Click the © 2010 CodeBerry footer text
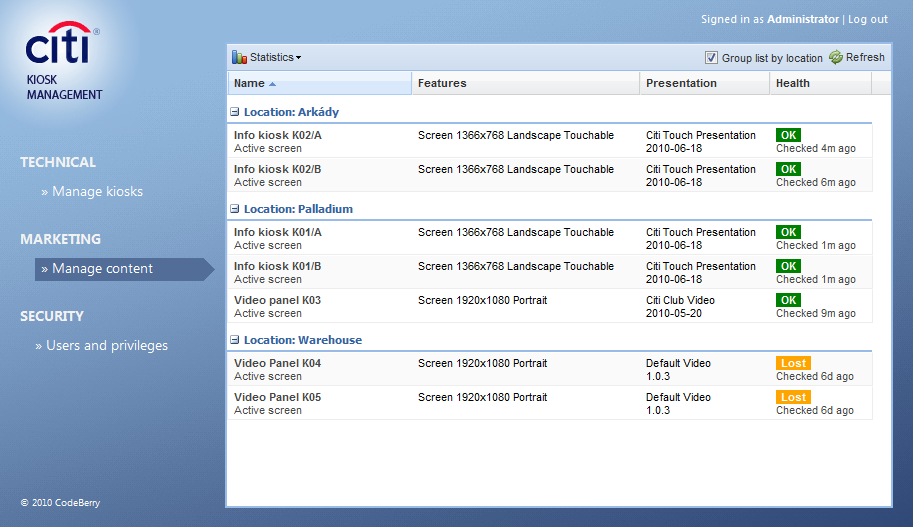913x527 pixels. tap(61, 503)
